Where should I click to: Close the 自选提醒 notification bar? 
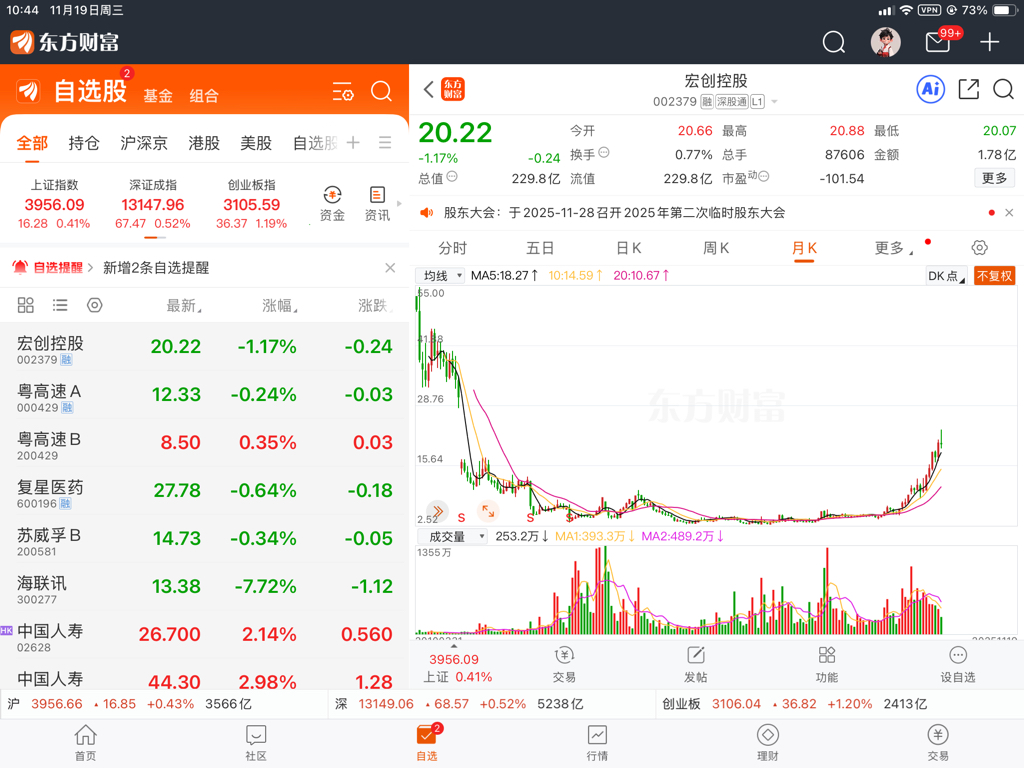click(390, 268)
